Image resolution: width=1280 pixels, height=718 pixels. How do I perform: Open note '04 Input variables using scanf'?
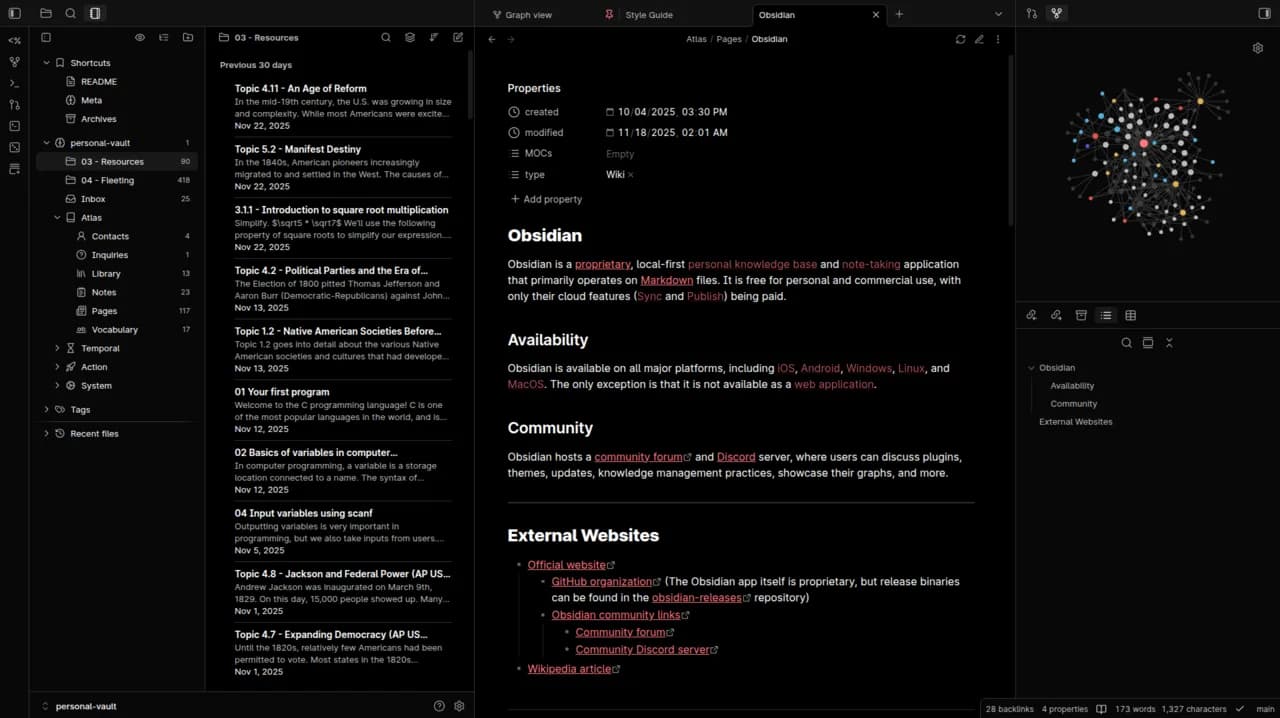click(342, 531)
